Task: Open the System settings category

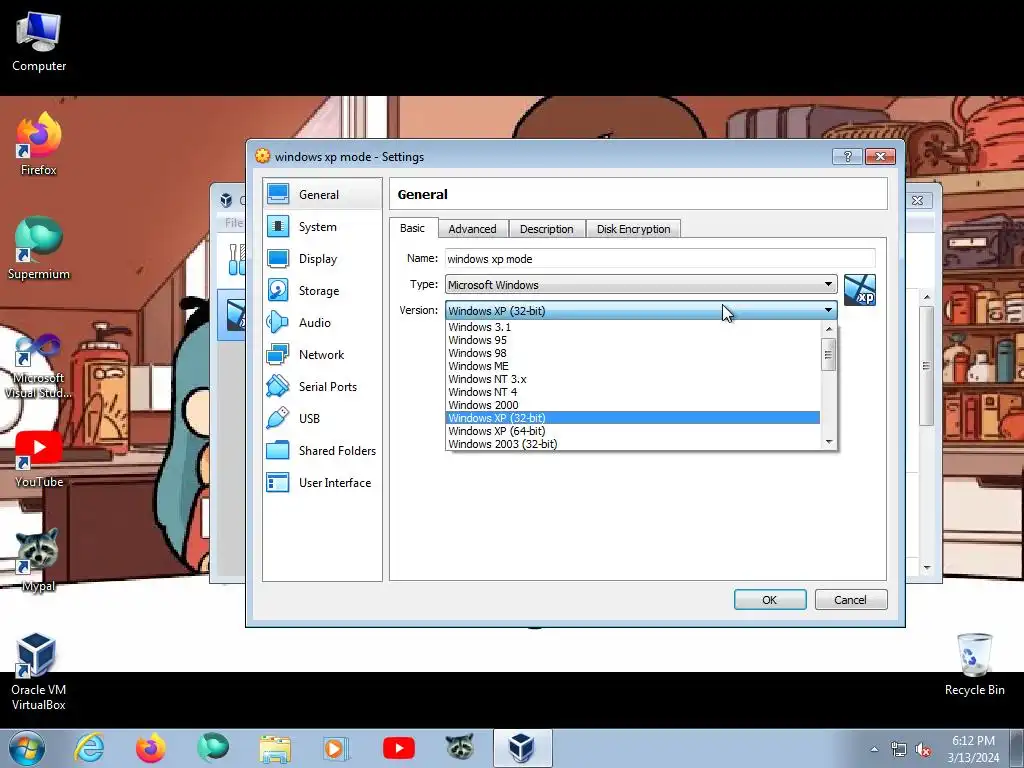Action: [x=322, y=227]
